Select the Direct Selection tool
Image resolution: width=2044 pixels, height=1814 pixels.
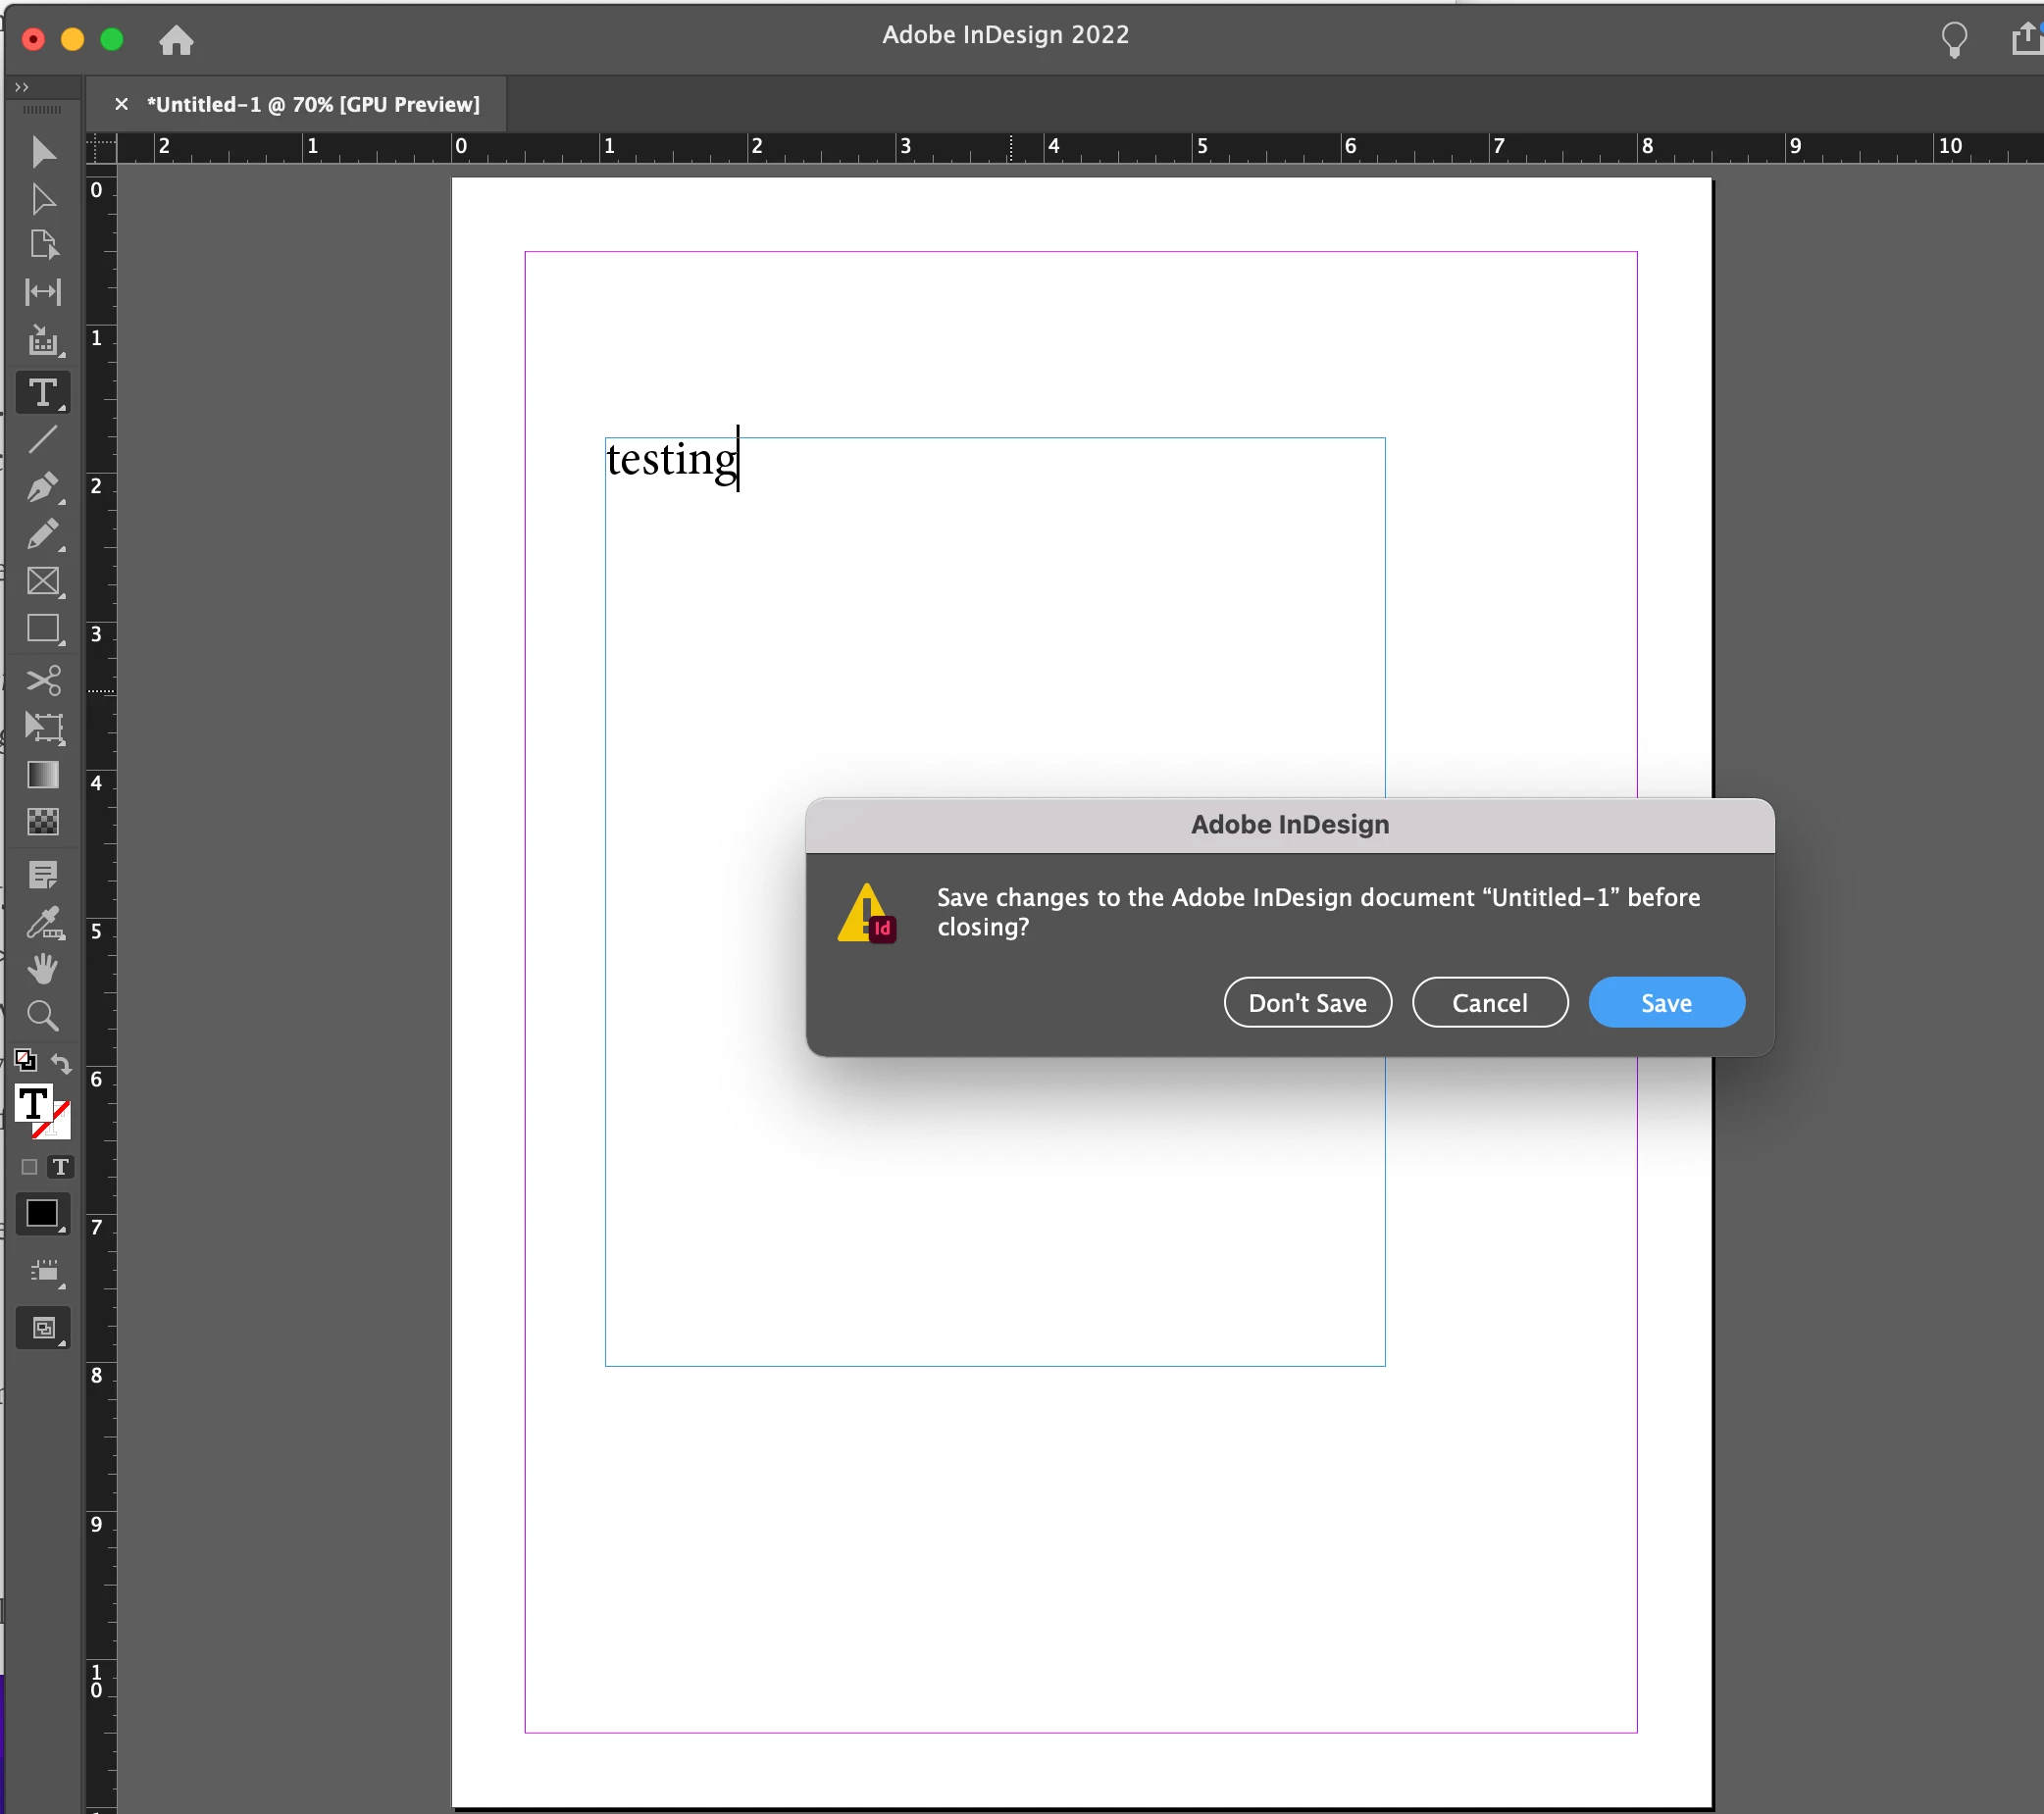pyautogui.click(x=43, y=199)
